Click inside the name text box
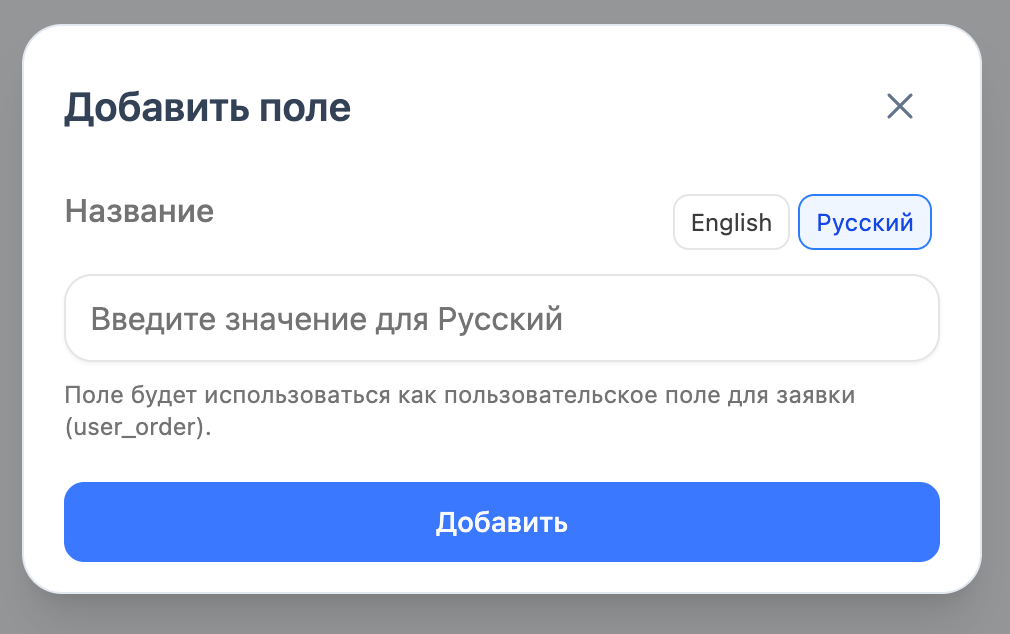The height and width of the screenshot is (634, 1010). click(501, 319)
